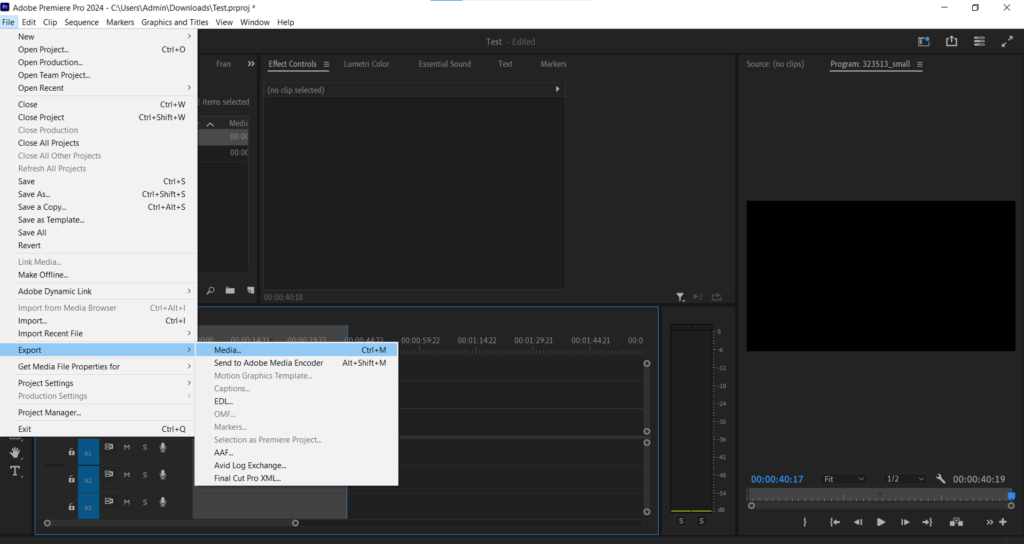
Task: Open Quick Export share icon
Action: tap(951, 41)
